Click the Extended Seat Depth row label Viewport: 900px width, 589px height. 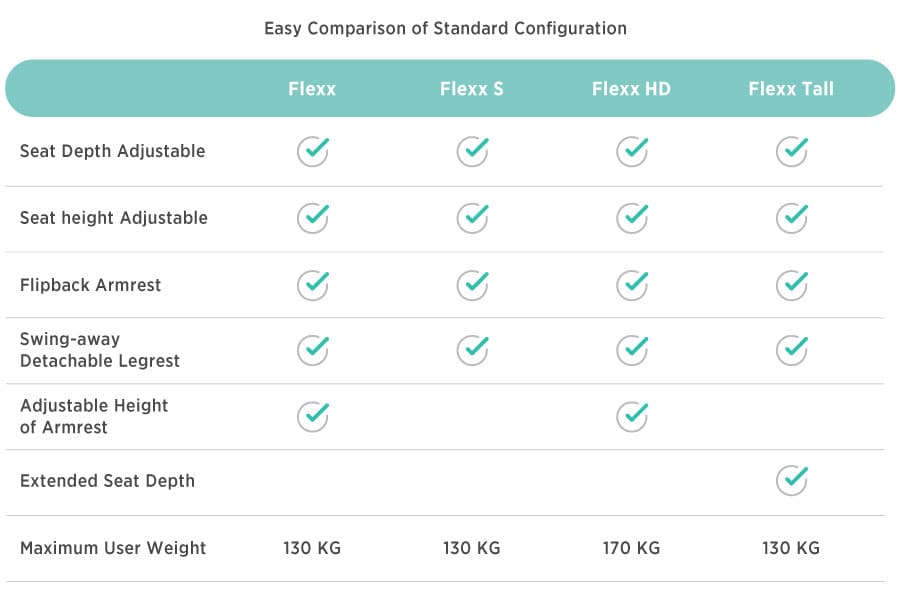(x=107, y=481)
